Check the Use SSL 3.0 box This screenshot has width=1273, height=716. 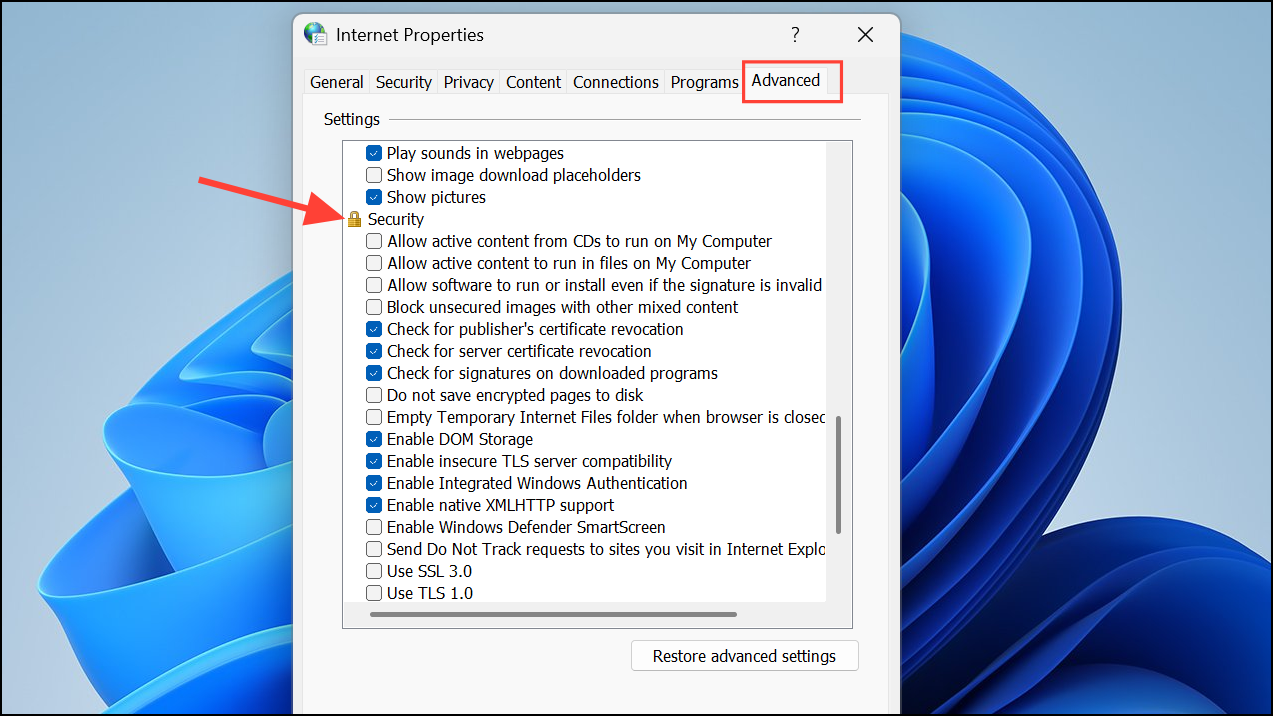[374, 571]
